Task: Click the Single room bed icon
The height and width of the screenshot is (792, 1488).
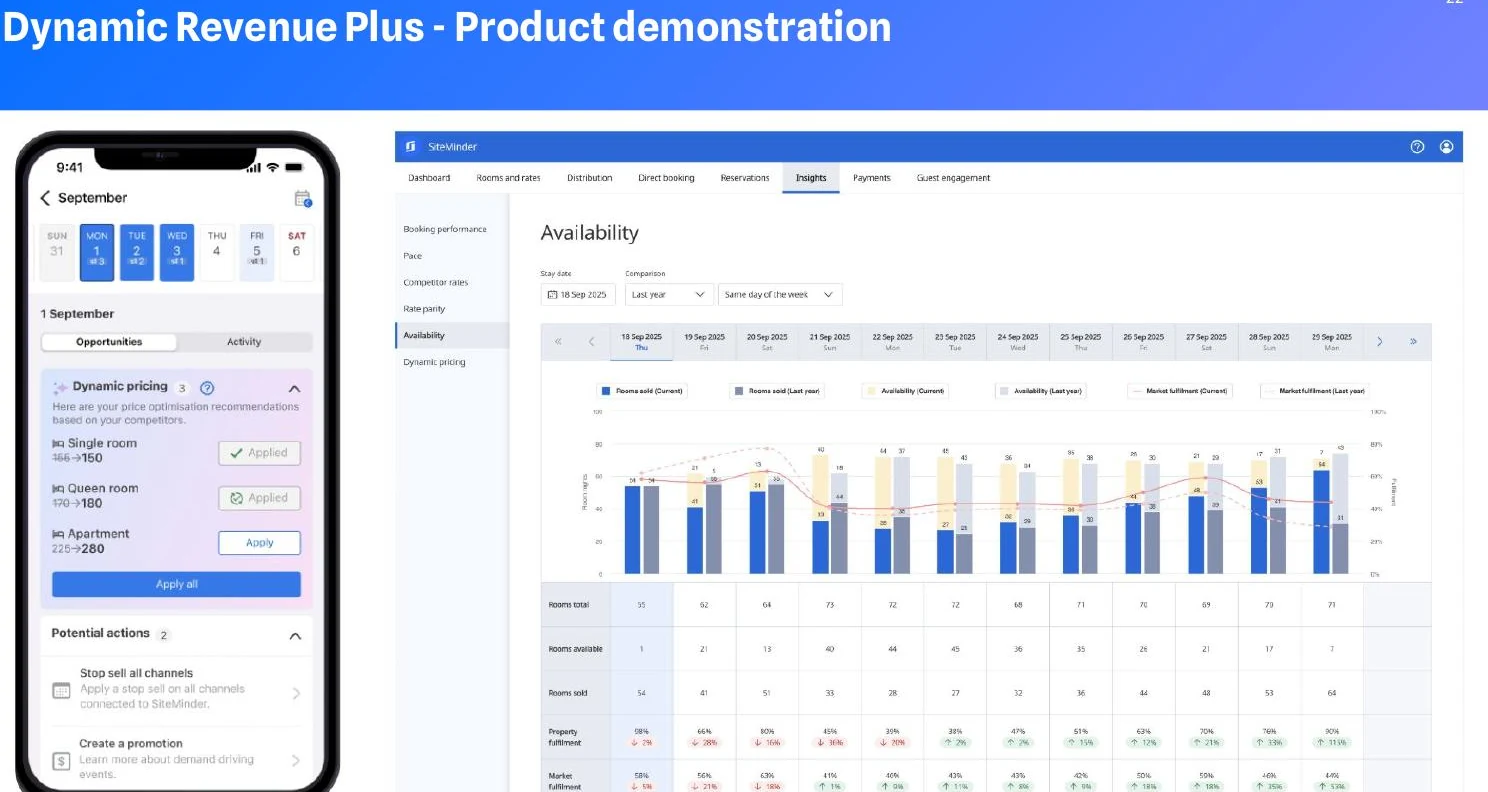Action: coord(58,443)
